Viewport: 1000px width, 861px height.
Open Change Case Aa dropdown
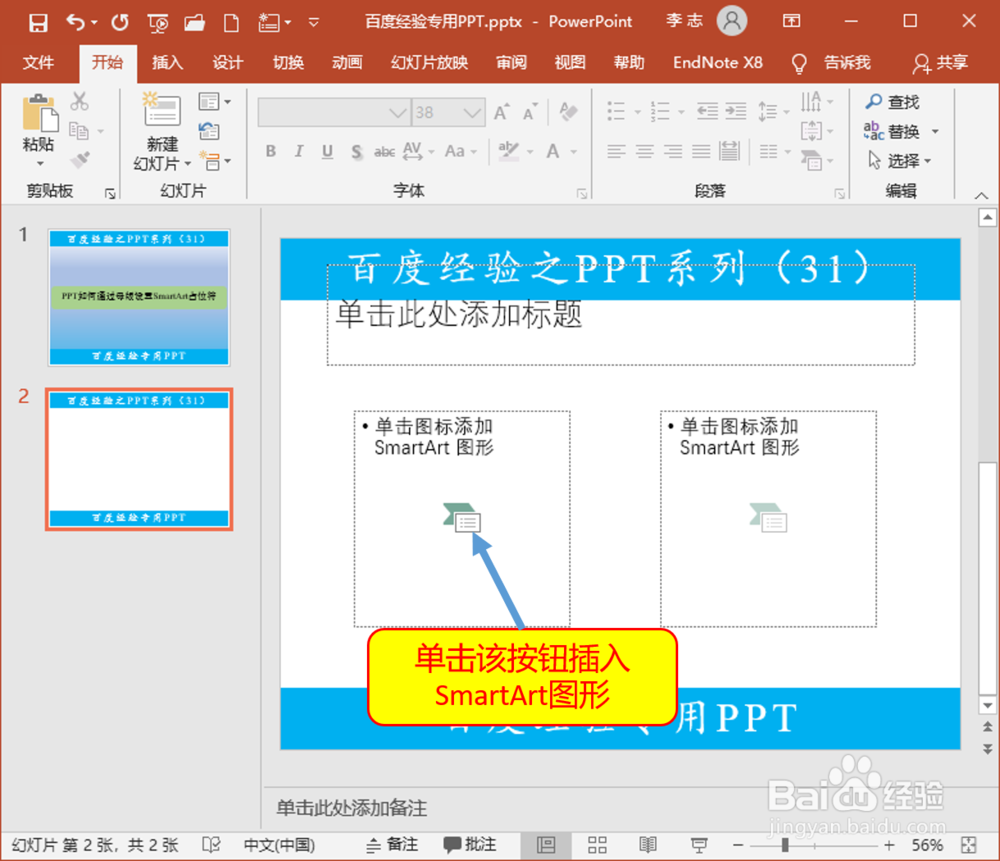(460, 151)
